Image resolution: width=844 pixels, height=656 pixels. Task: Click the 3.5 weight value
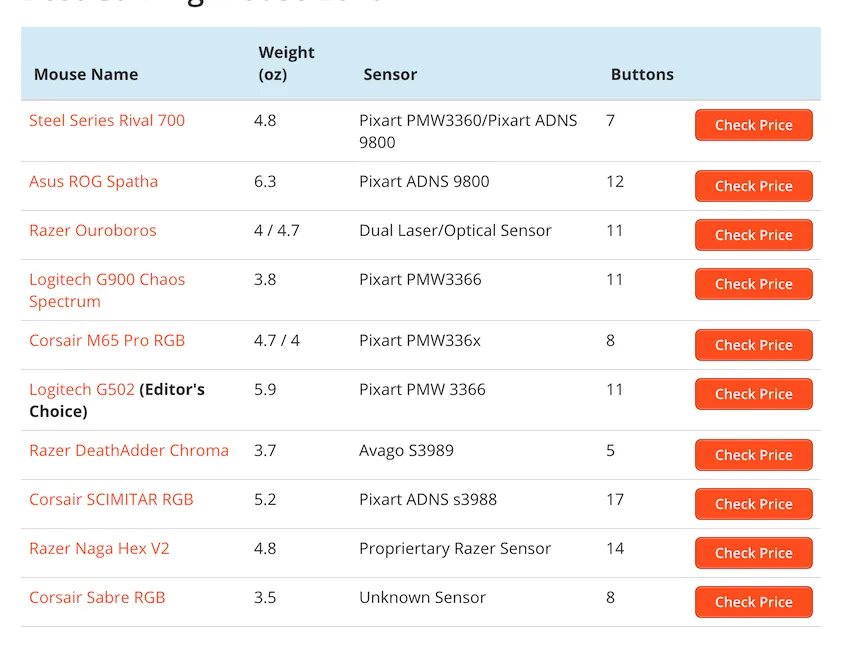(265, 597)
